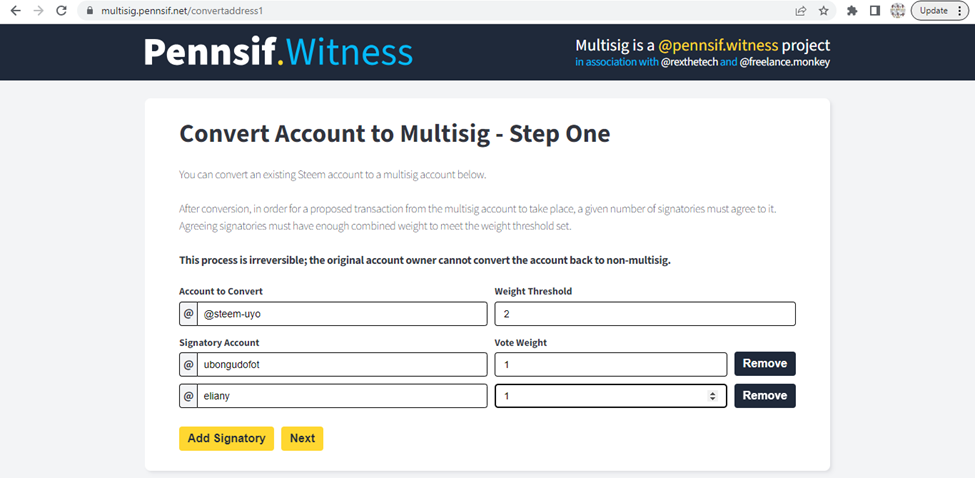Click the Add Signatory button
Image resolution: width=975 pixels, height=478 pixels.
[226, 438]
